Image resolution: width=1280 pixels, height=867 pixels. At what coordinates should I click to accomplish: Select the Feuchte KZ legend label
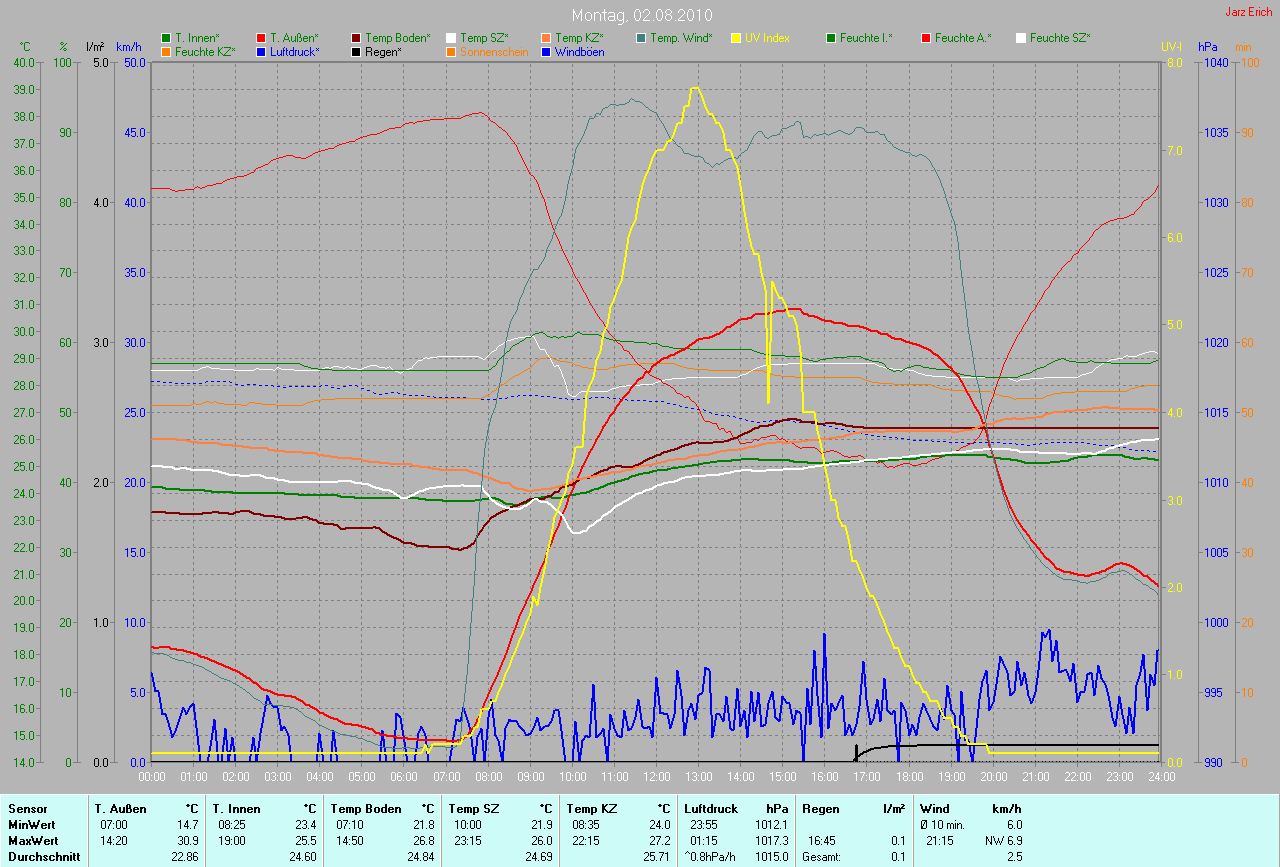point(204,51)
